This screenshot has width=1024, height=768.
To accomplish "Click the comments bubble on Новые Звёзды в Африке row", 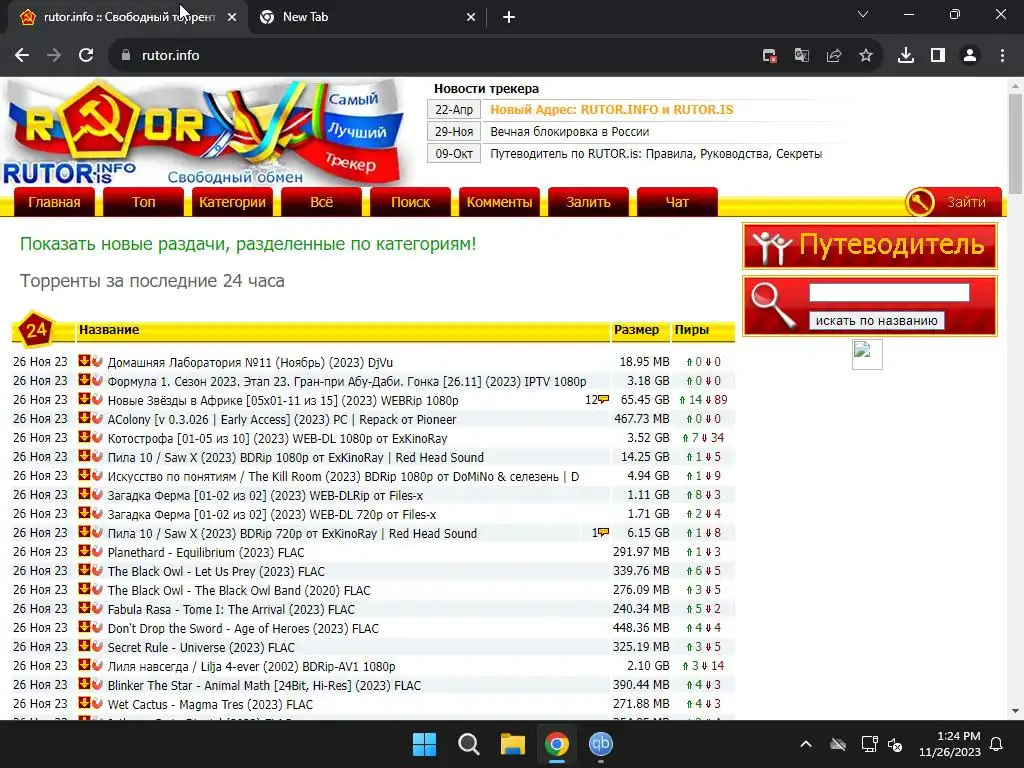I will [x=603, y=399].
